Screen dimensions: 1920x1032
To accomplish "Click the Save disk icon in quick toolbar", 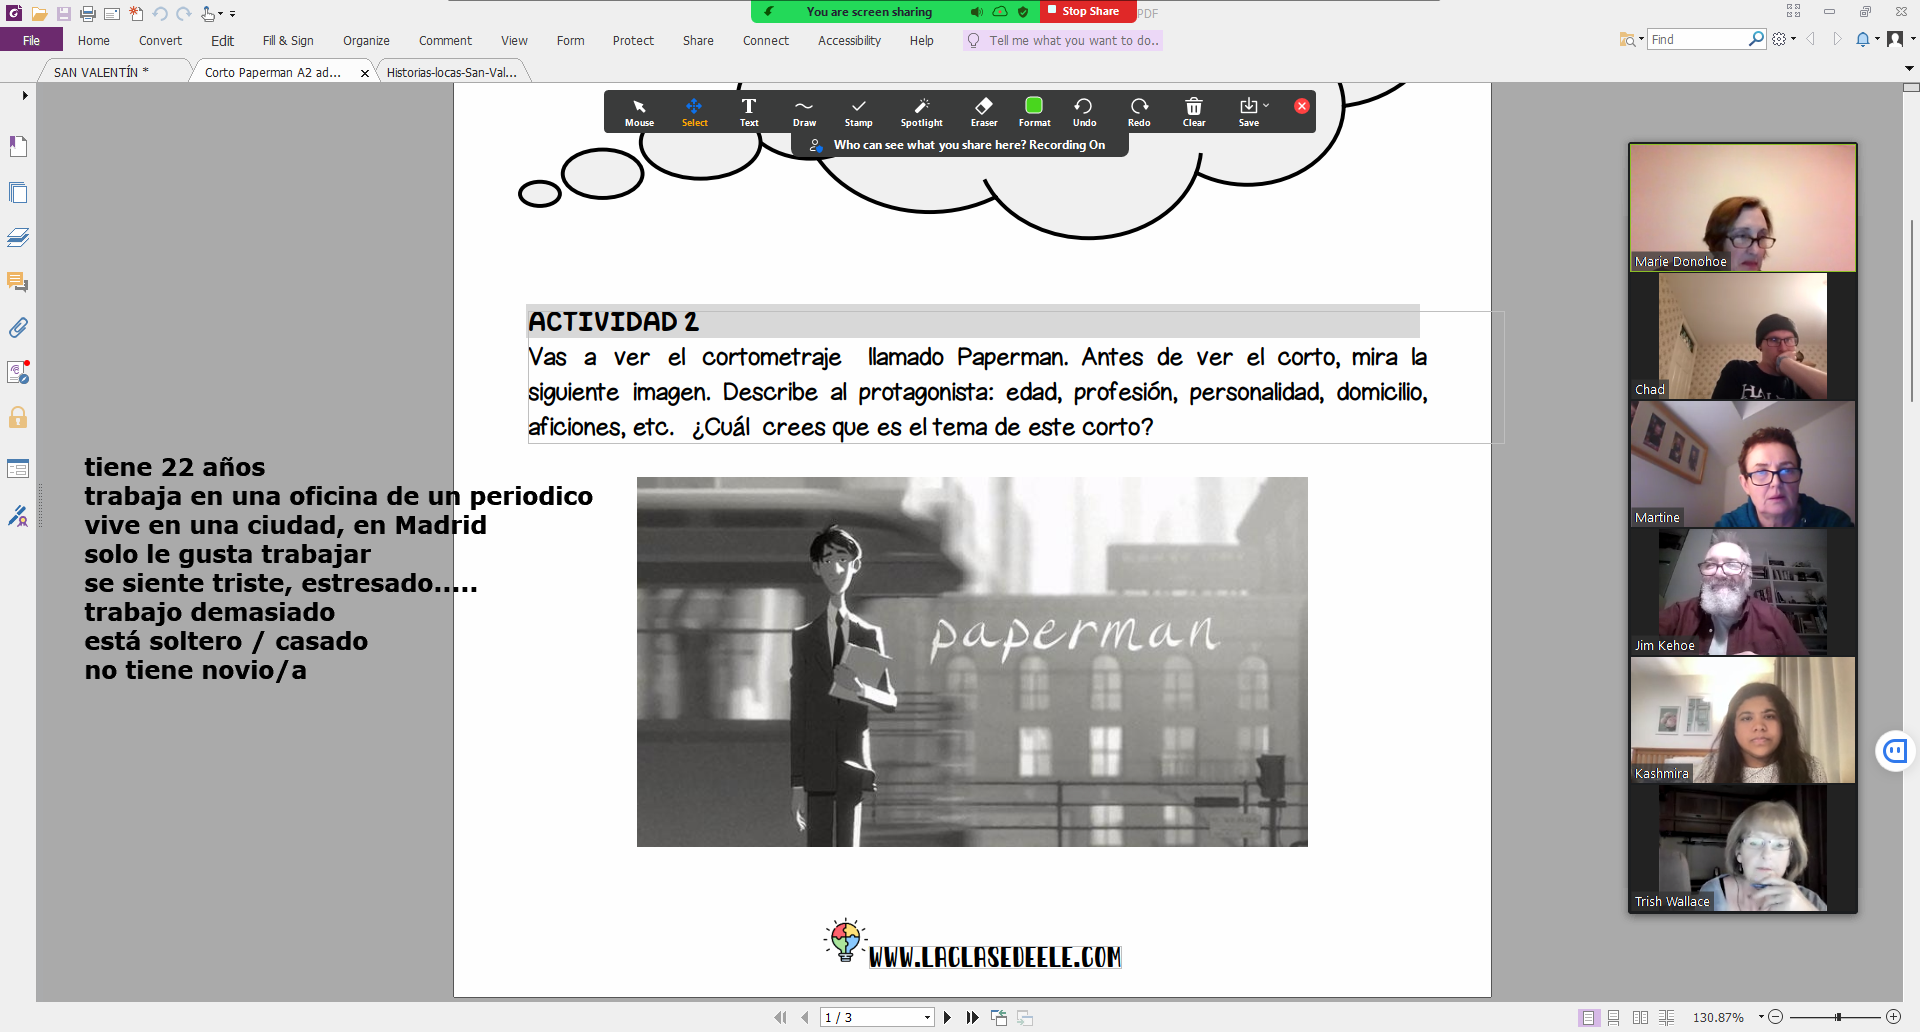I will pos(63,14).
